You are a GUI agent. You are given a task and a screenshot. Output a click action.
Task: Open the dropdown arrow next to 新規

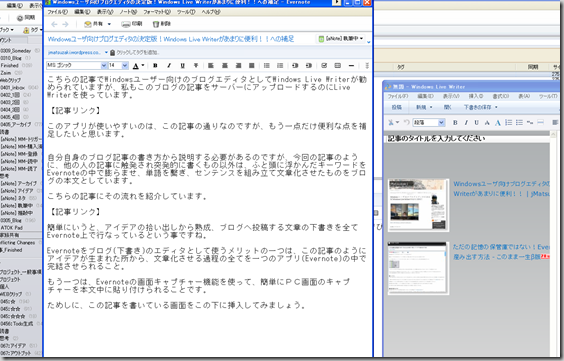tap(431, 107)
